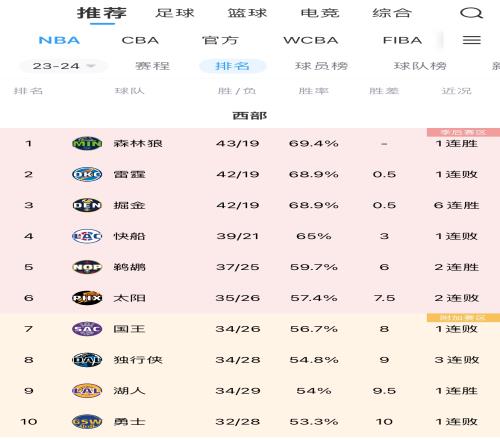
Task: Click the Clippers LAC team logo
Action: tap(87, 236)
